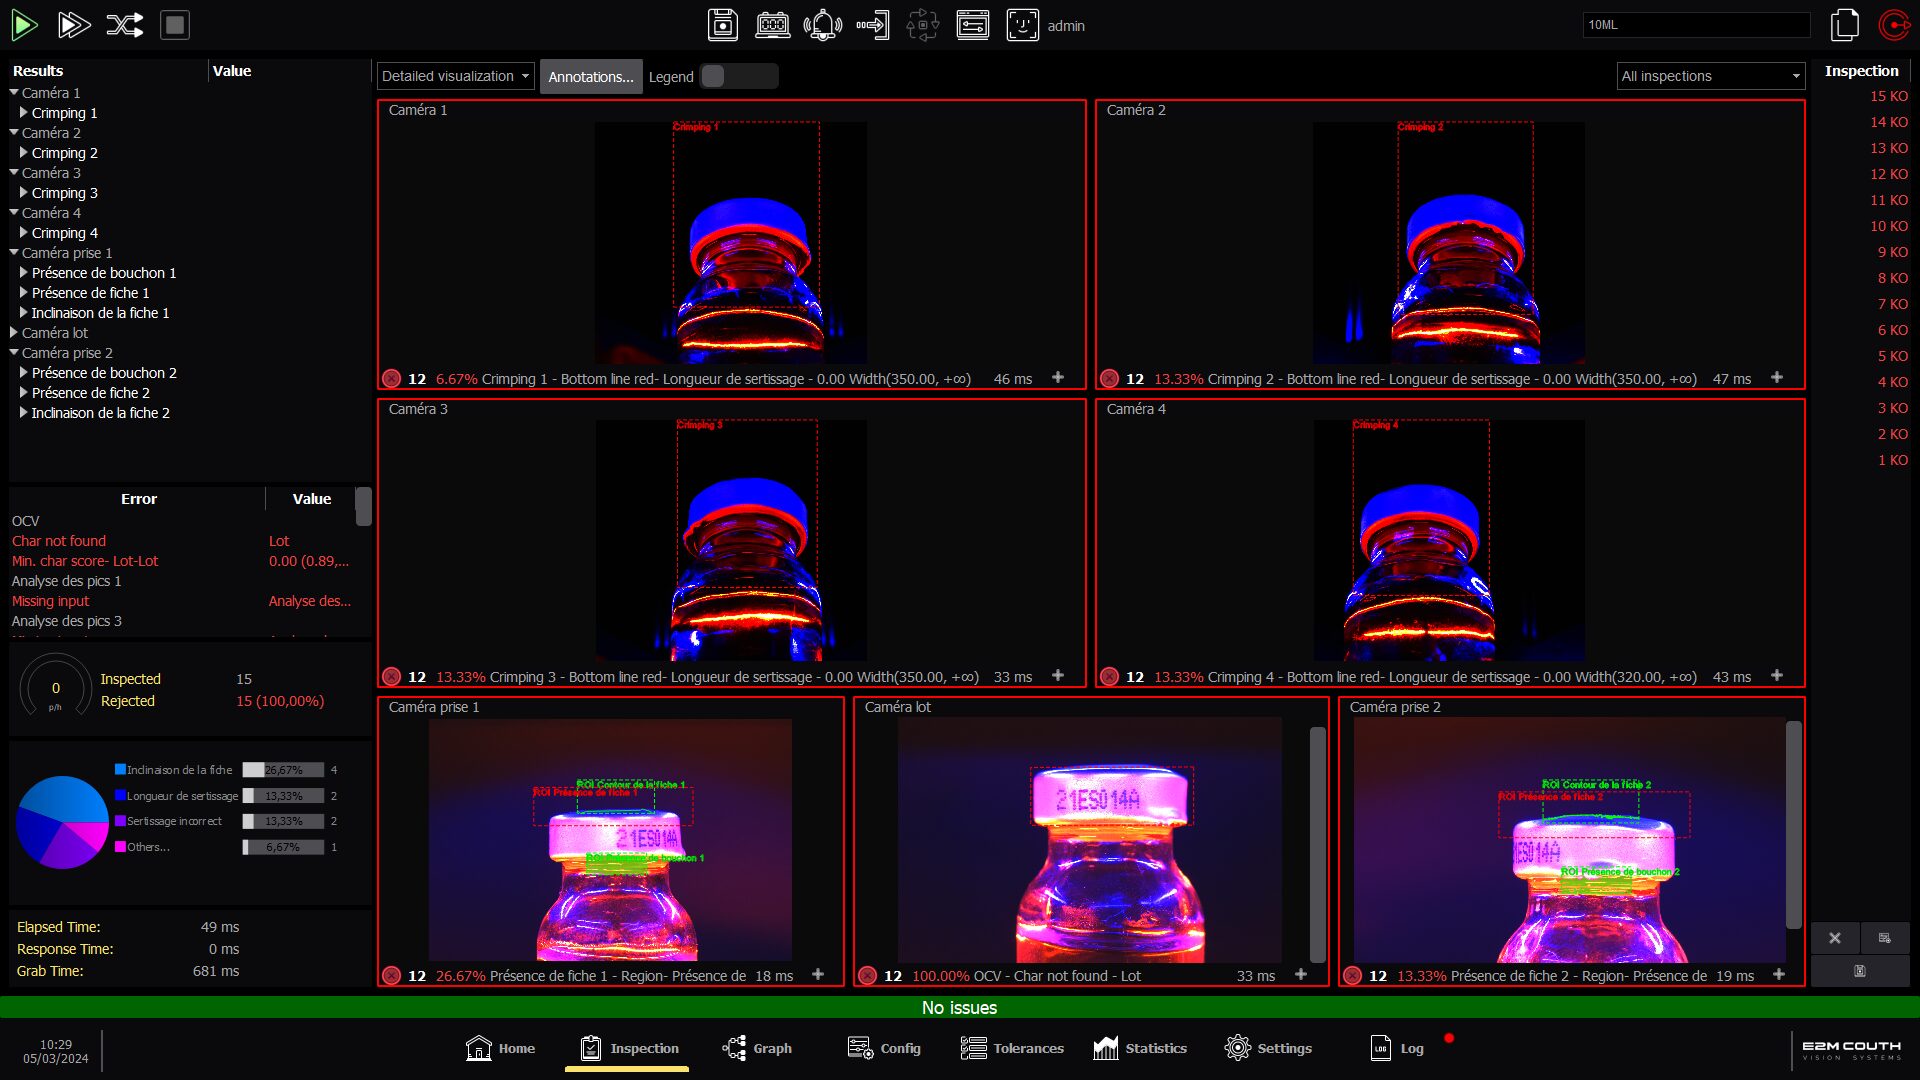Click the 10ML product name field
The image size is (1920, 1080).
1695,25
